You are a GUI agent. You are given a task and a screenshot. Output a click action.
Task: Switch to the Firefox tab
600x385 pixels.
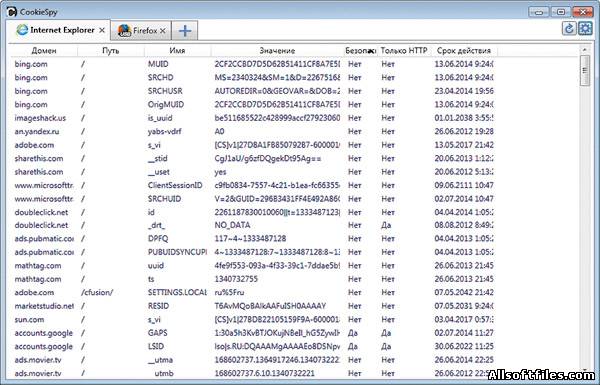pyautogui.click(x=141, y=31)
